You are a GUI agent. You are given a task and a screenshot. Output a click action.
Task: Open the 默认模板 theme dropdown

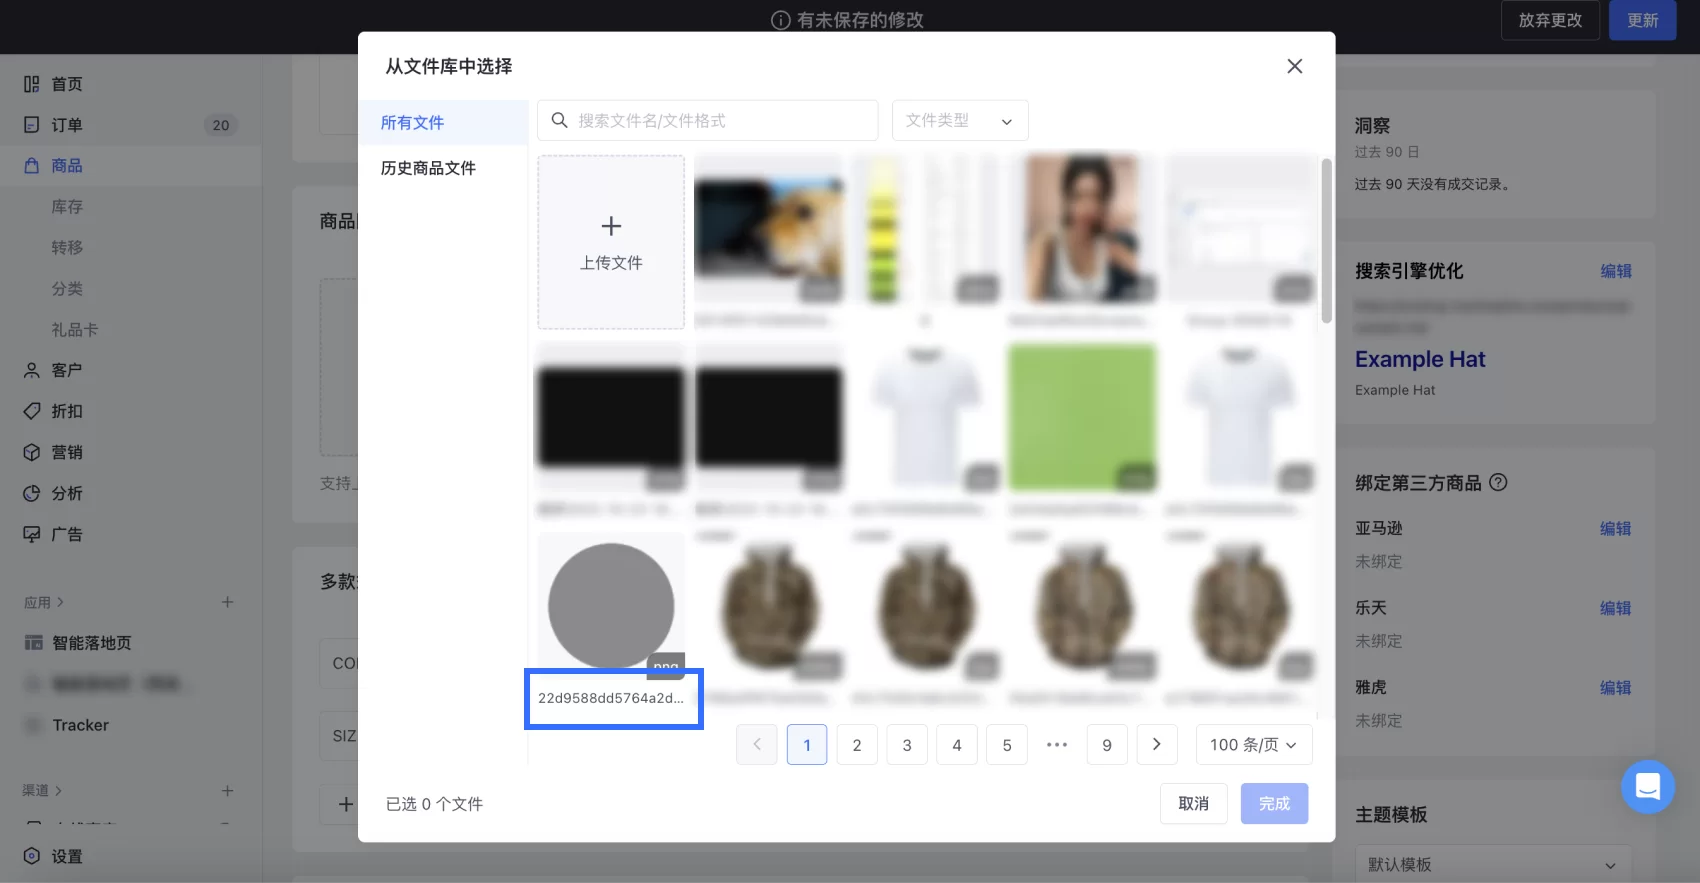[x=1492, y=864]
